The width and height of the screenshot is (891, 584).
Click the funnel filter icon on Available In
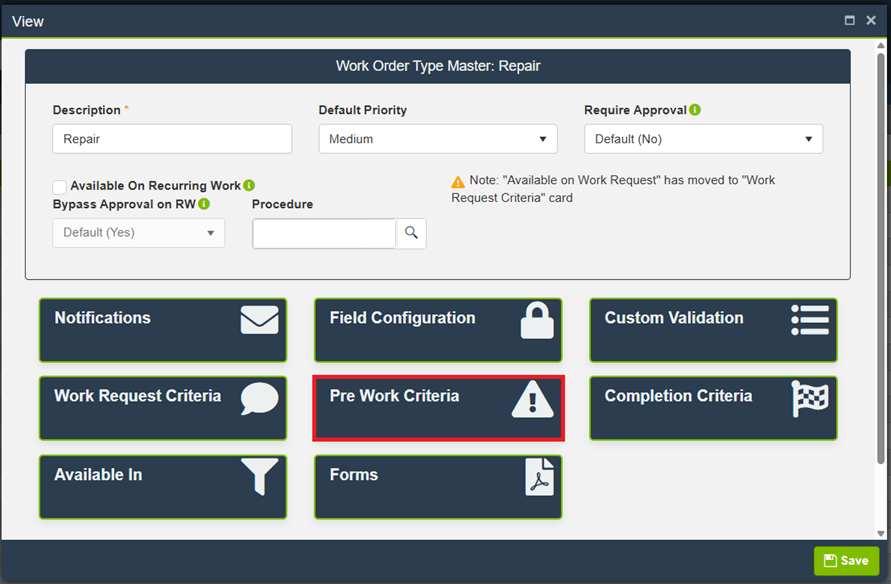pyautogui.click(x=260, y=477)
